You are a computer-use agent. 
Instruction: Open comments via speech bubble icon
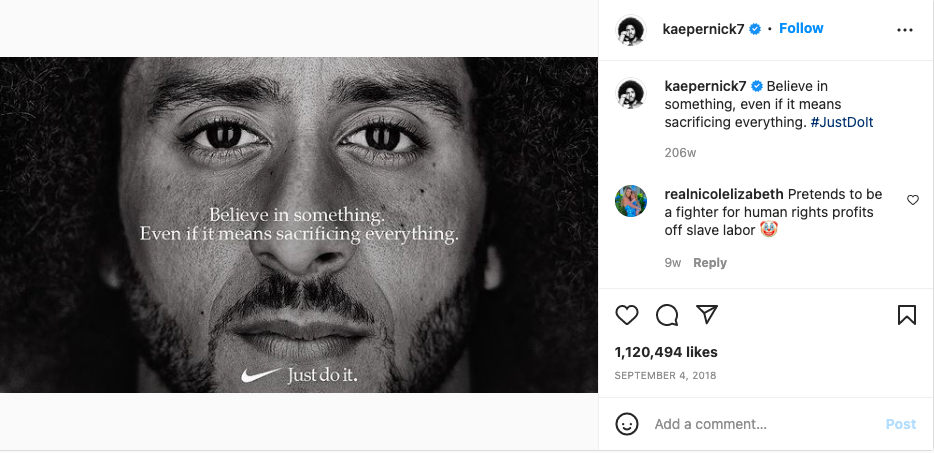(667, 315)
